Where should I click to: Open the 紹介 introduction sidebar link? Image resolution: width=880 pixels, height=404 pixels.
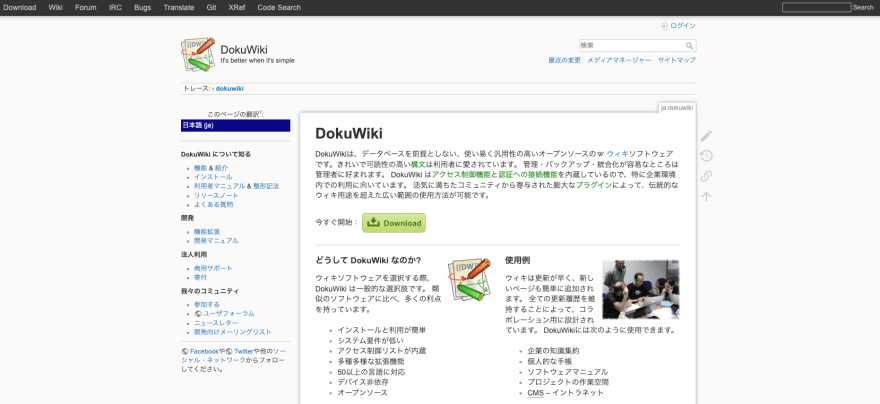221,168
